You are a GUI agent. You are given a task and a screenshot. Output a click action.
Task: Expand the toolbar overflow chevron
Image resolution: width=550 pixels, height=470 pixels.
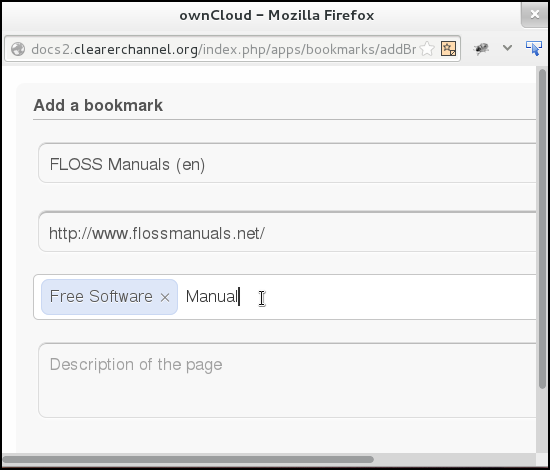[x=507, y=48]
